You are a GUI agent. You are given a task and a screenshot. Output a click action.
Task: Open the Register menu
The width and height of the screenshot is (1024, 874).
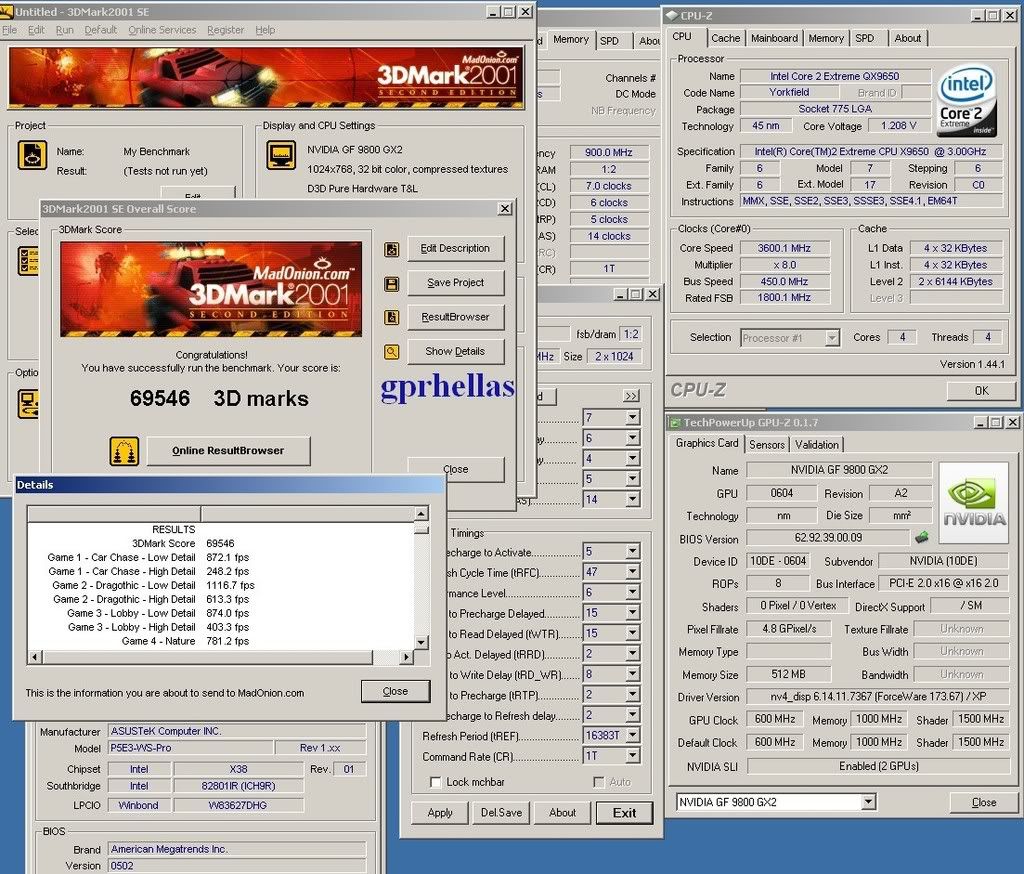click(x=225, y=30)
